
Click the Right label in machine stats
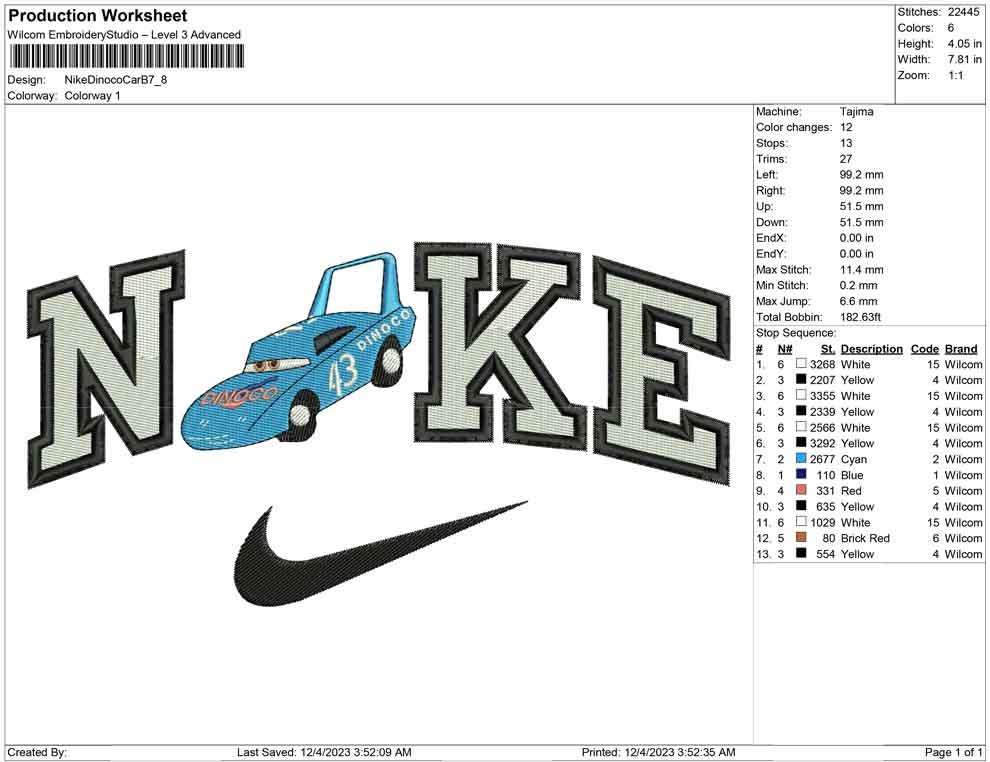click(770, 190)
